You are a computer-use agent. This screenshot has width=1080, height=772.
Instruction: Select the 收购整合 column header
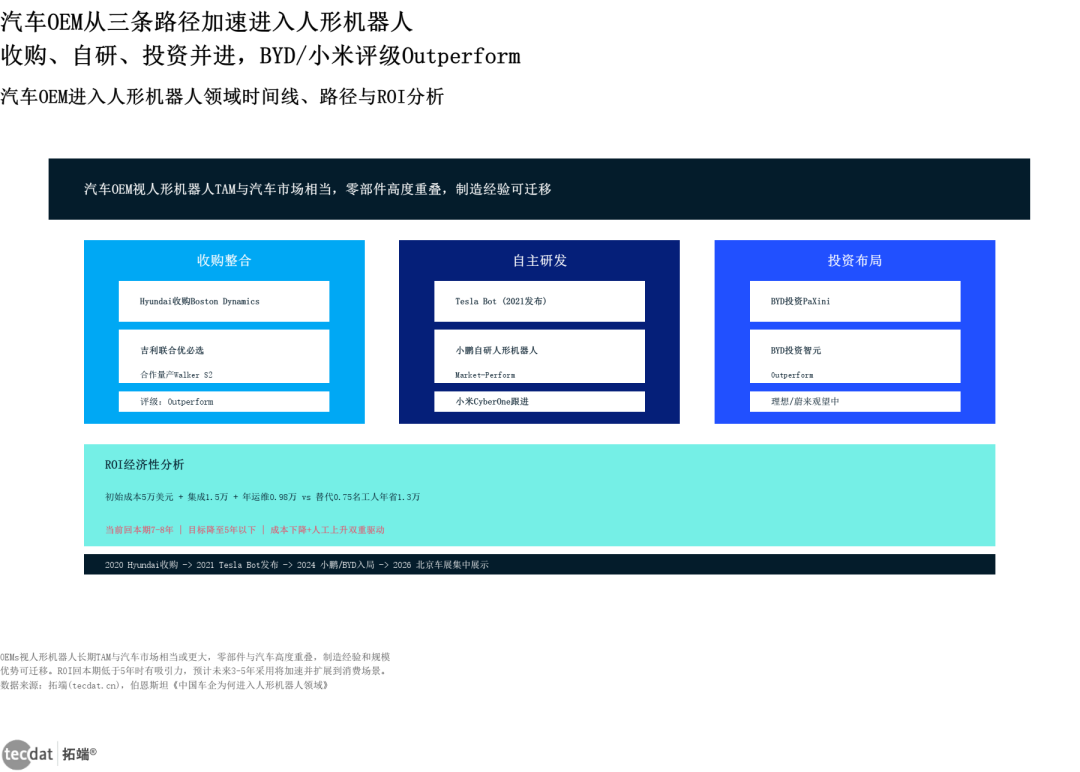[224, 260]
